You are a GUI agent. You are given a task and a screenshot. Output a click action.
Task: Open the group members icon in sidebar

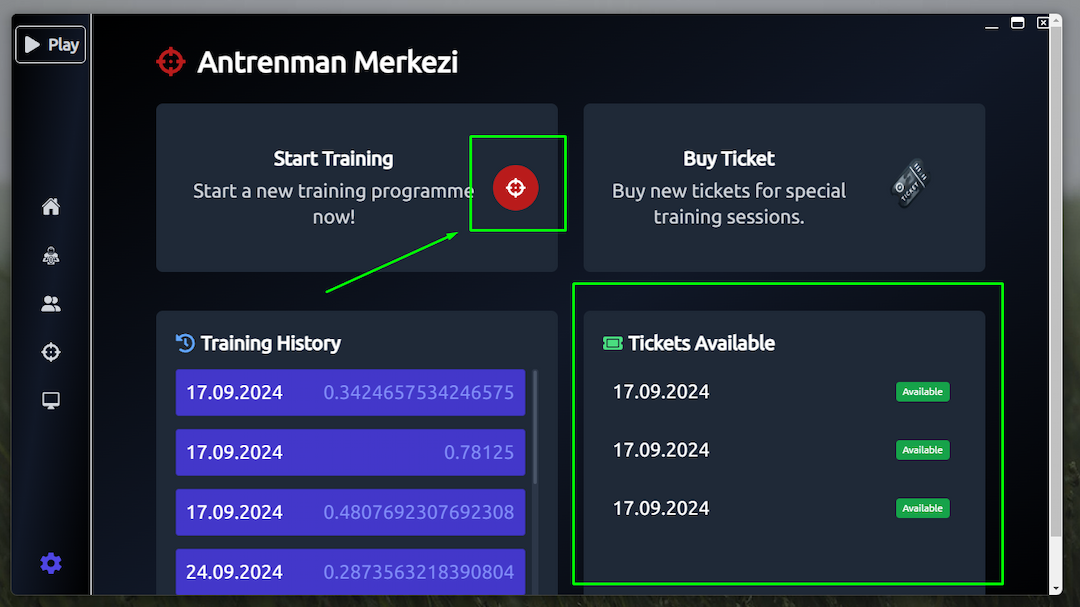click(51, 304)
